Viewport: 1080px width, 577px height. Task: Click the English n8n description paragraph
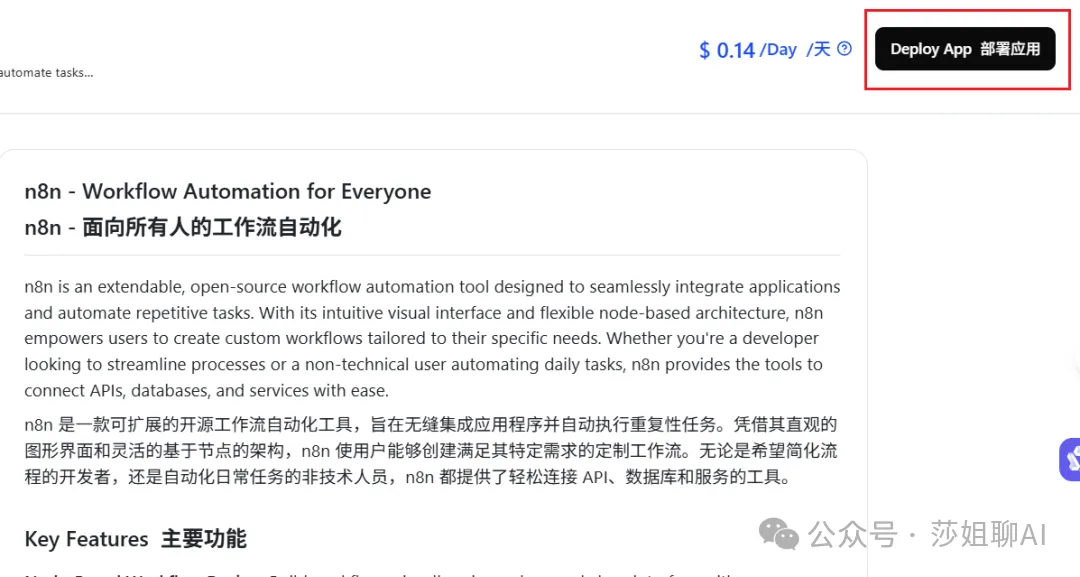(432, 338)
